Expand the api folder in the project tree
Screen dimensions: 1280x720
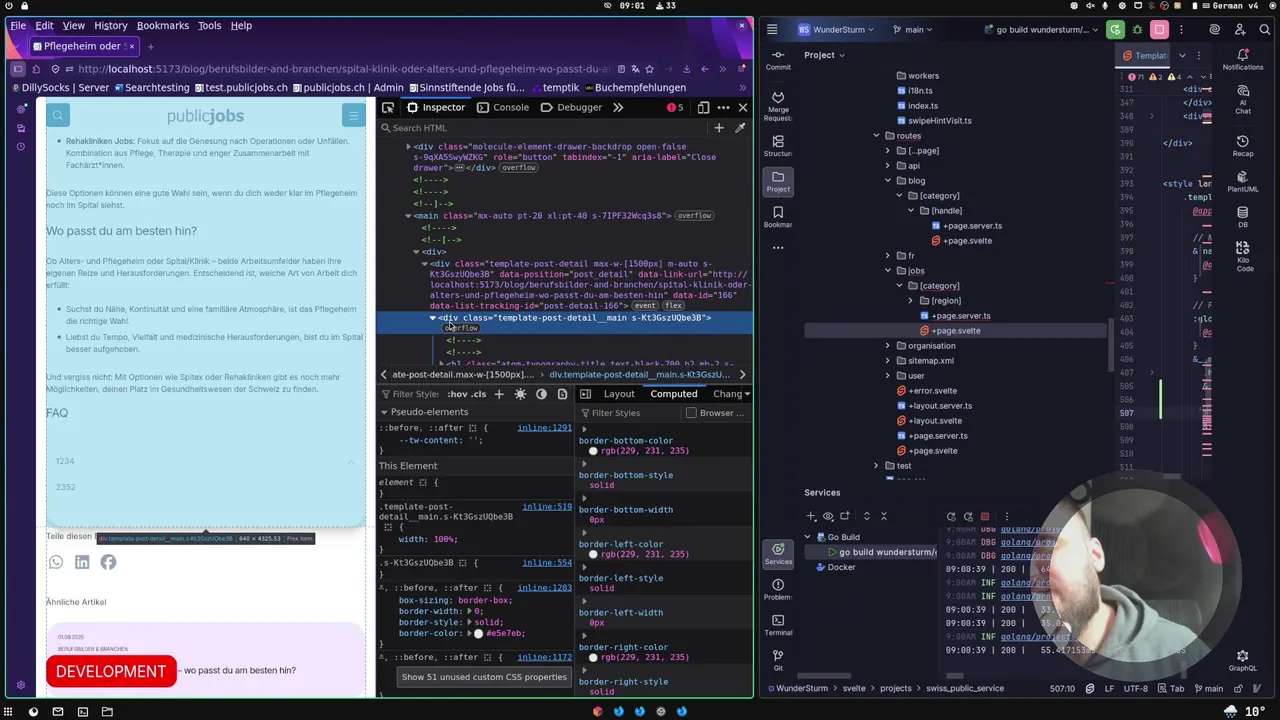click(x=887, y=166)
